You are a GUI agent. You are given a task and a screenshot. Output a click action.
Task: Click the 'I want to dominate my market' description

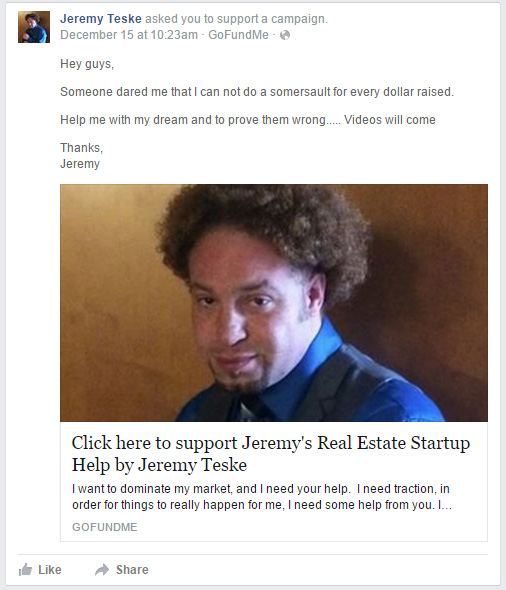coord(262,497)
